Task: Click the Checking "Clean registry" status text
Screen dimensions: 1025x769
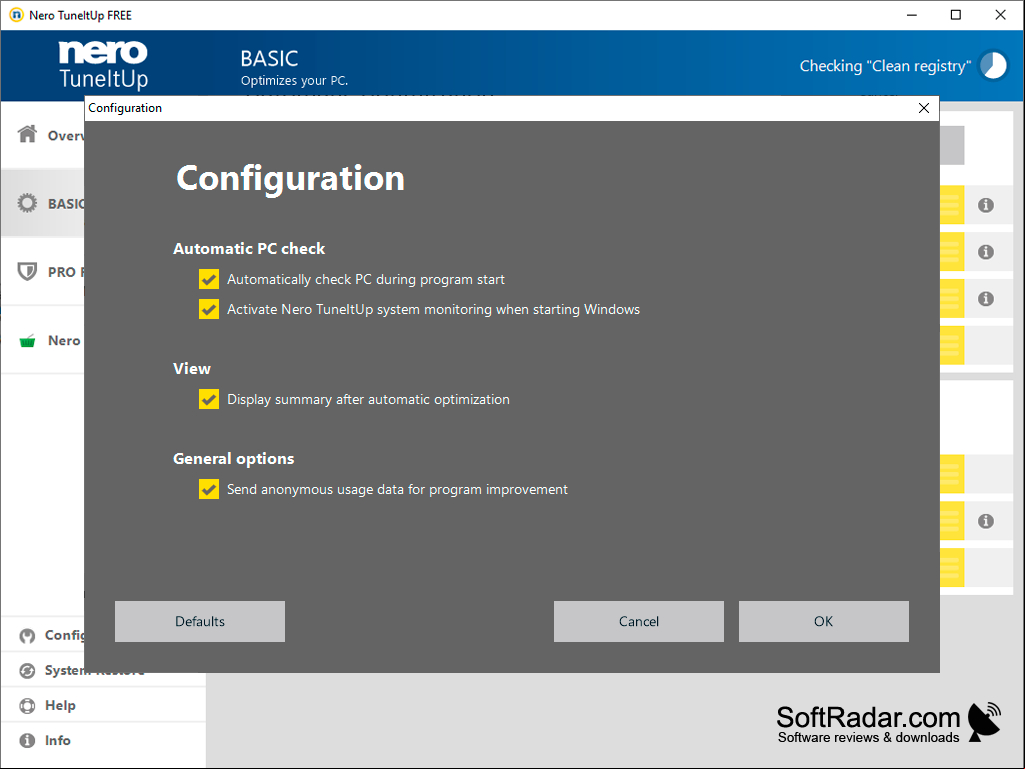Action: tap(886, 66)
